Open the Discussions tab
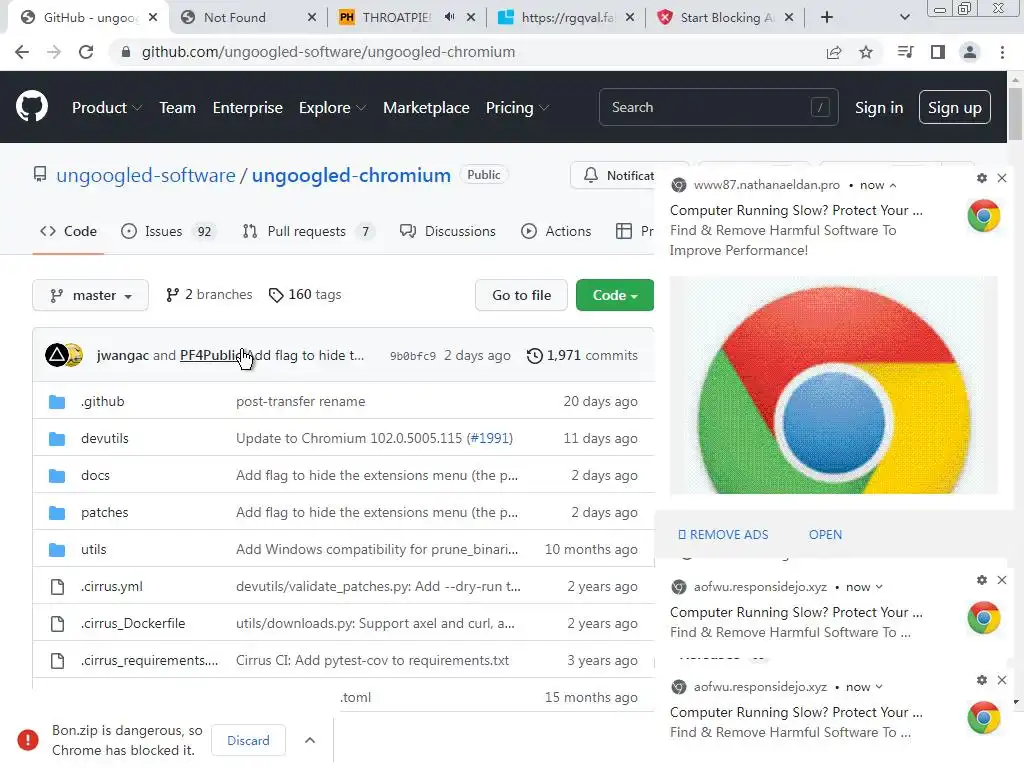The width and height of the screenshot is (1024, 768). 447,231
